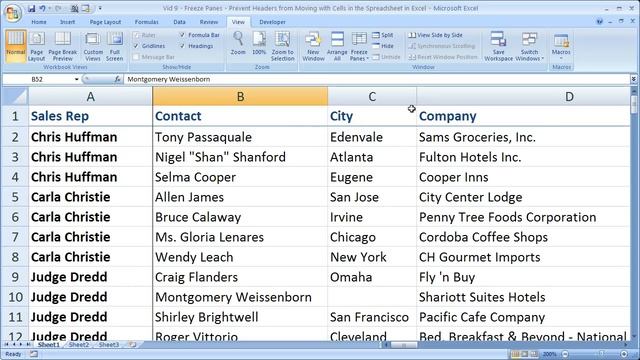Open the Review ribbon tab
This screenshot has width=640, height=360.
point(209,22)
